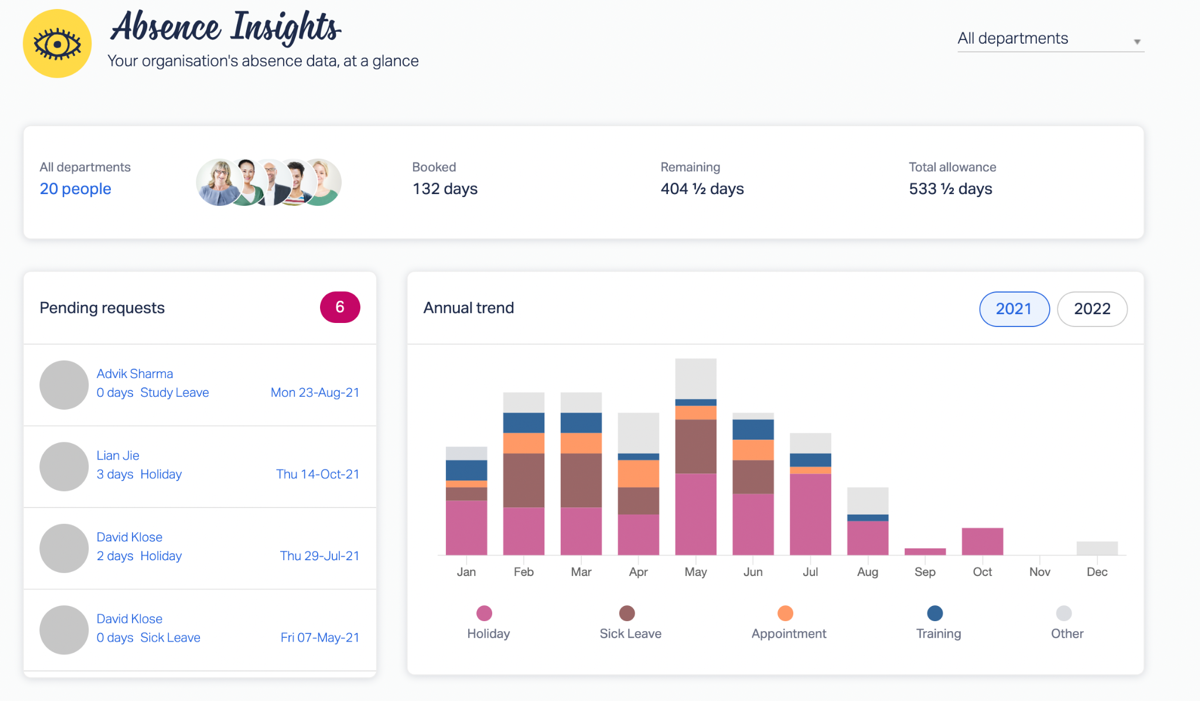The image size is (1200, 701).
Task: Open the 20 people link
Action: (x=75, y=189)
